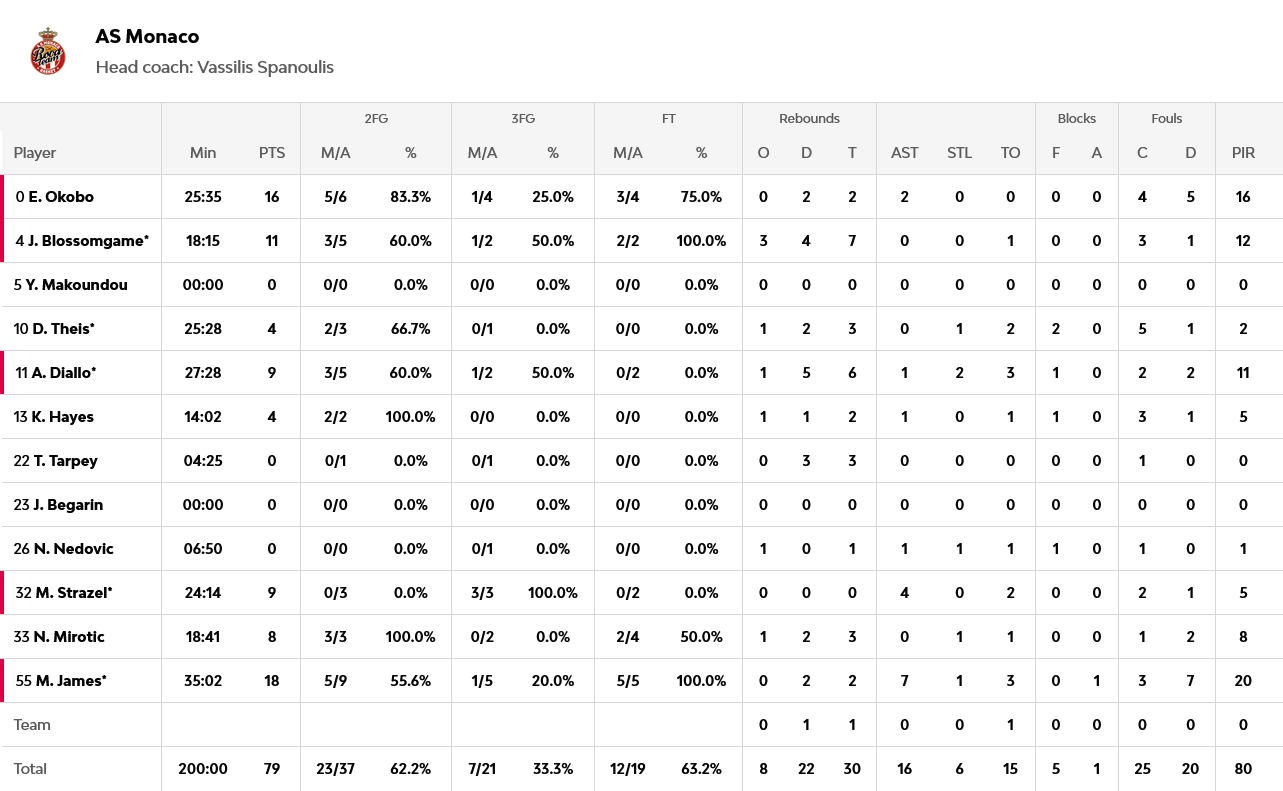Open D. Theis player link

(x=62, y=329)
